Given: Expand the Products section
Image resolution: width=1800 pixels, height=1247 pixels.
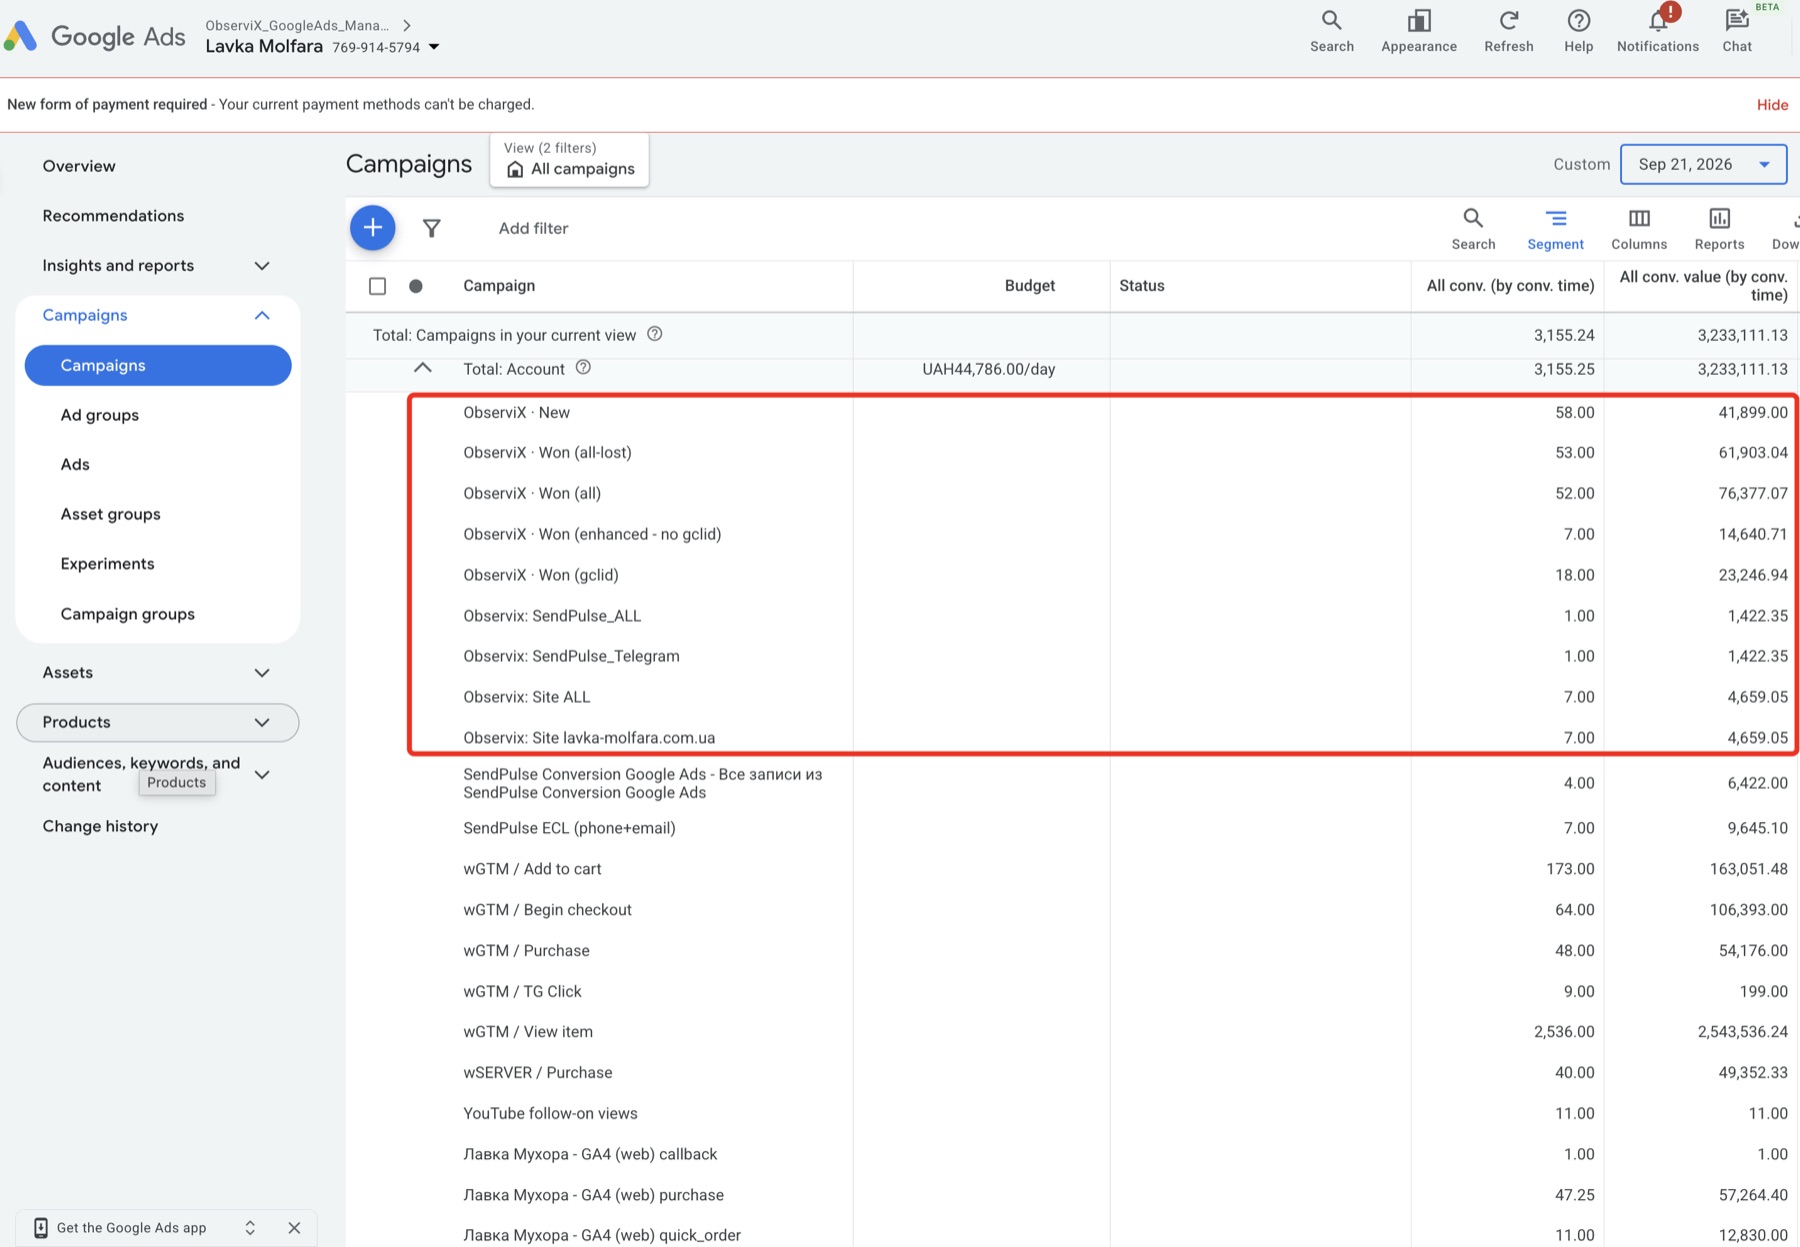Looking at the screenshot, I should click(262, 722).
